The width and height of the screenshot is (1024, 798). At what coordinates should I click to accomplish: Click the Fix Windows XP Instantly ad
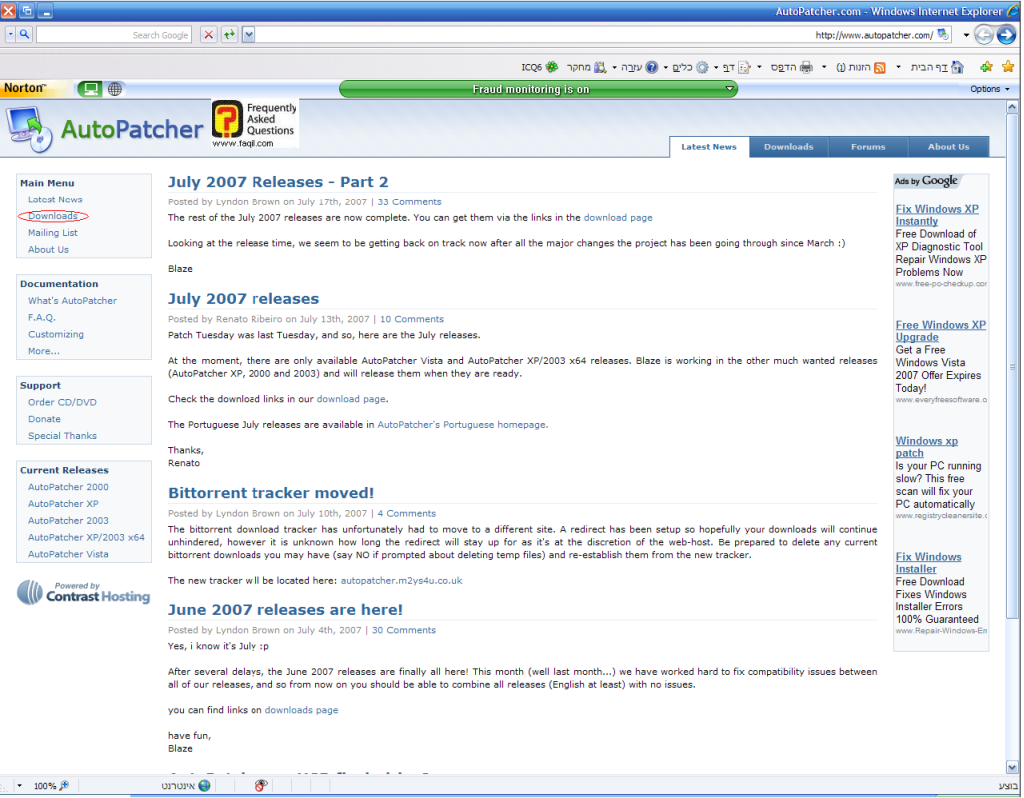(937, 215)
